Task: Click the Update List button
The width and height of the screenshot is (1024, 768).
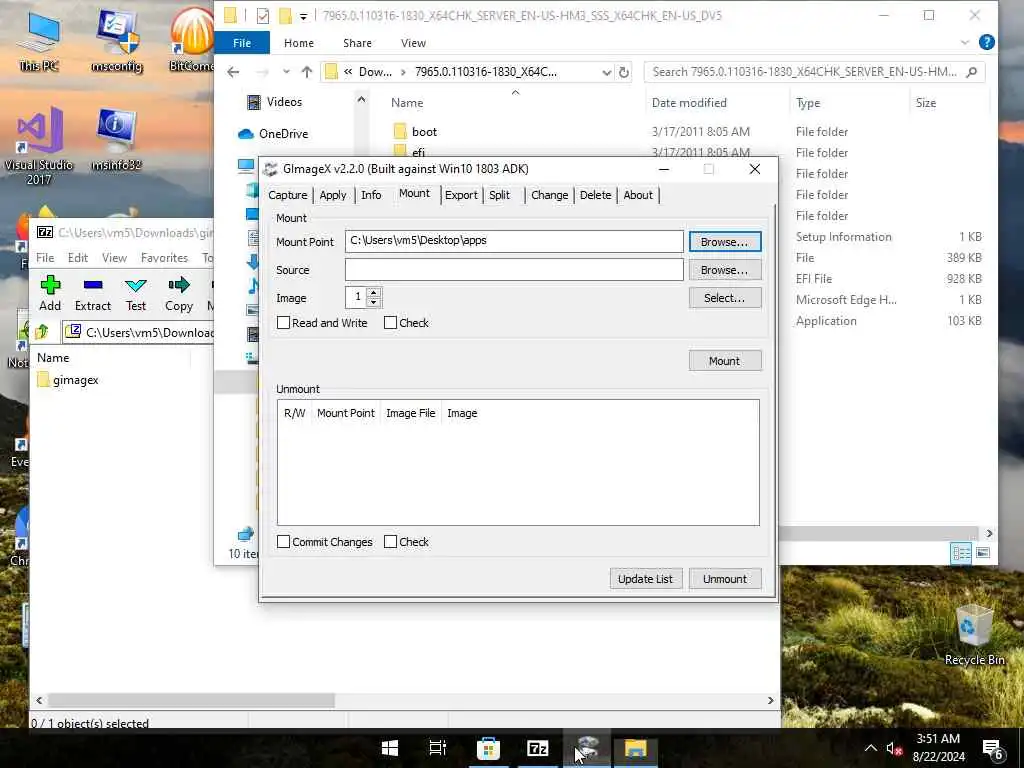Action: pos(645,579)
